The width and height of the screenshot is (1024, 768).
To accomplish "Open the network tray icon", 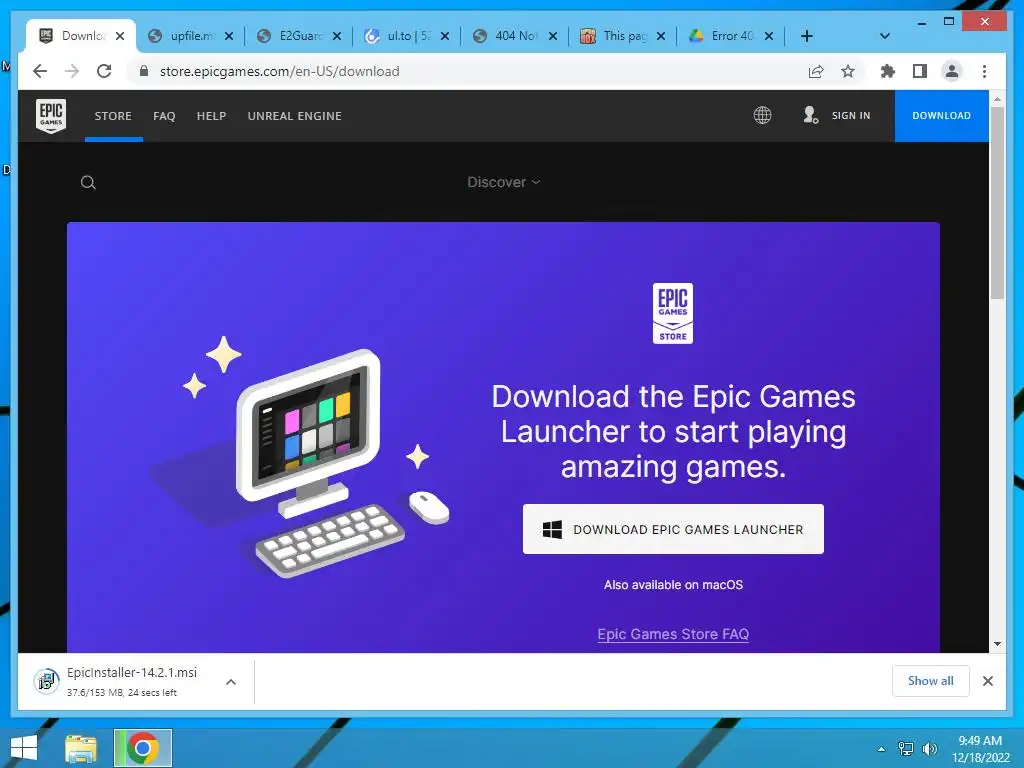I will point(906,748).
